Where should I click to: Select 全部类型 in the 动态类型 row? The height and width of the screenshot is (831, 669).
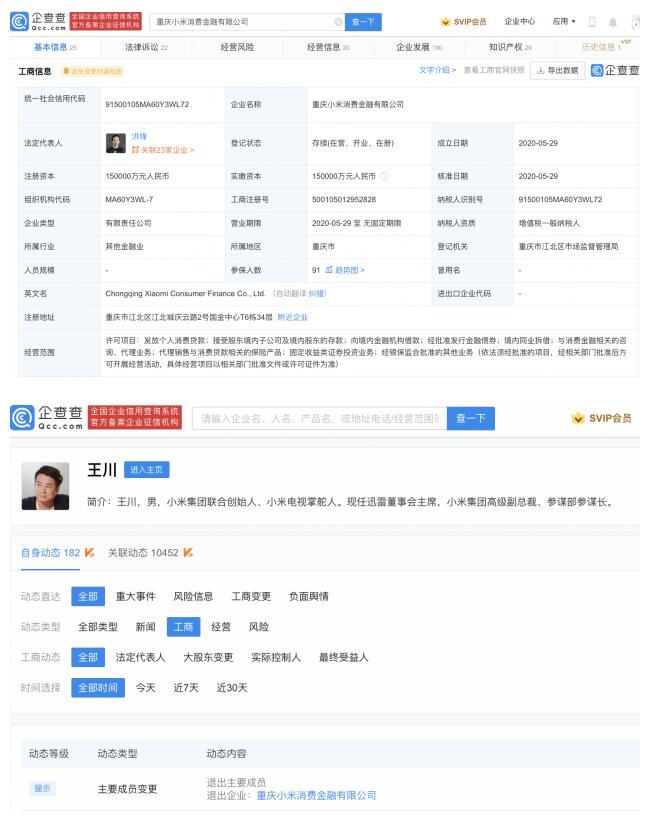coord(98,627)
